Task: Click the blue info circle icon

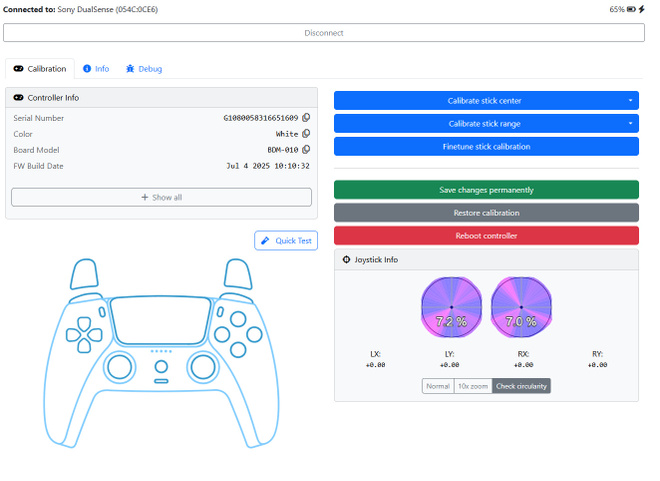Action: tap(87, 69)
